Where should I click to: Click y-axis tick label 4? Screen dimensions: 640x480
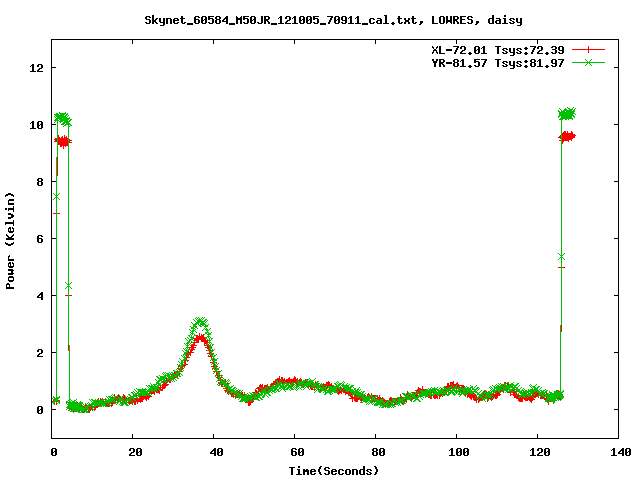40,296
